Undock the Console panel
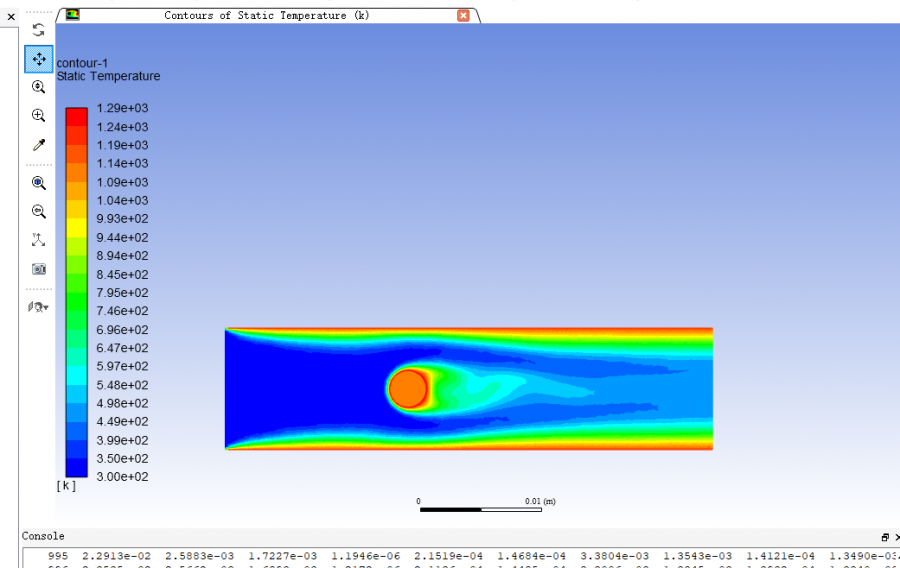This screenshot has width=900, height=568. [885, 537]
